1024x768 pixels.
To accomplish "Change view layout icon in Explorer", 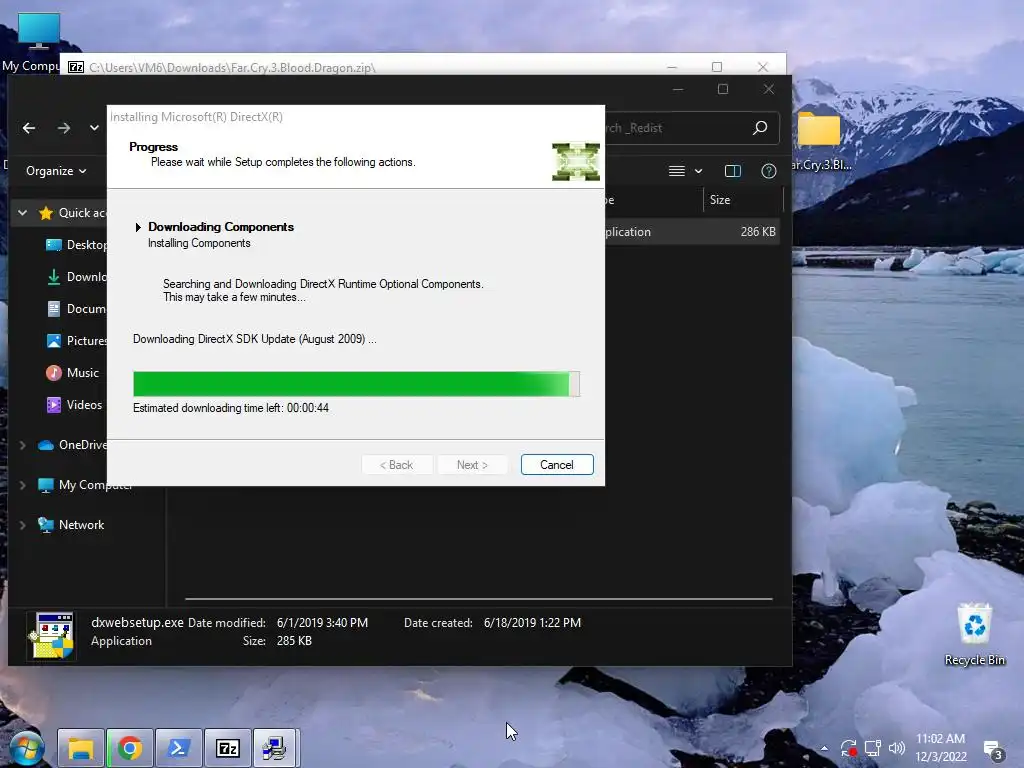I will (x=677, y=171).
